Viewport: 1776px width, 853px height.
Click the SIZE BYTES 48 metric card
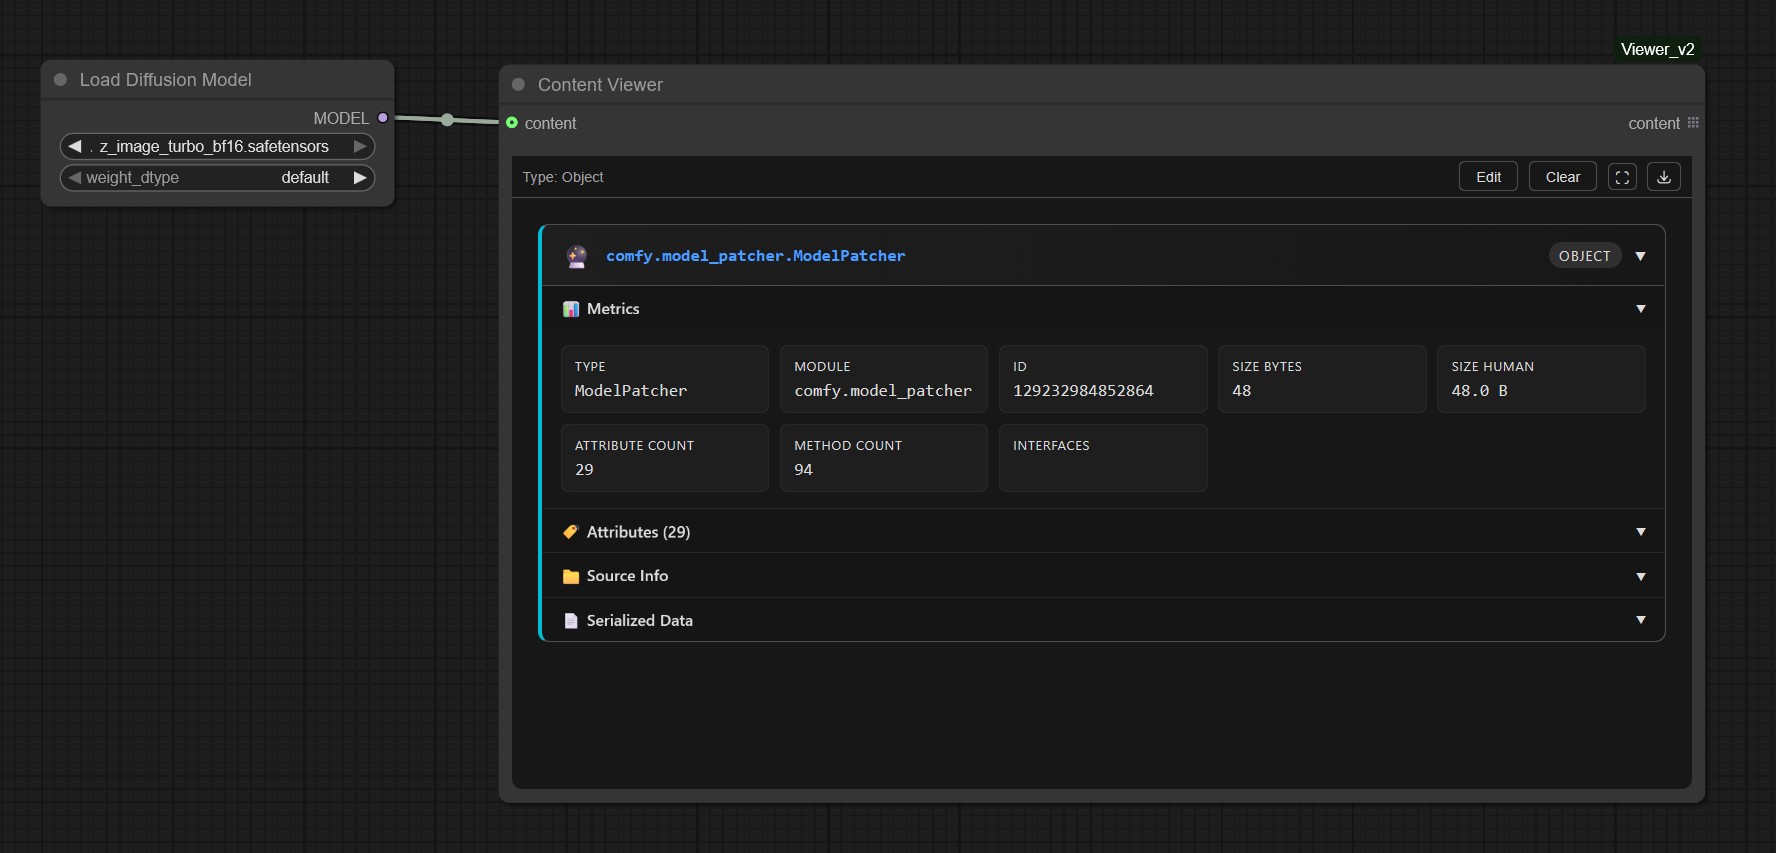pos(1322,379)
